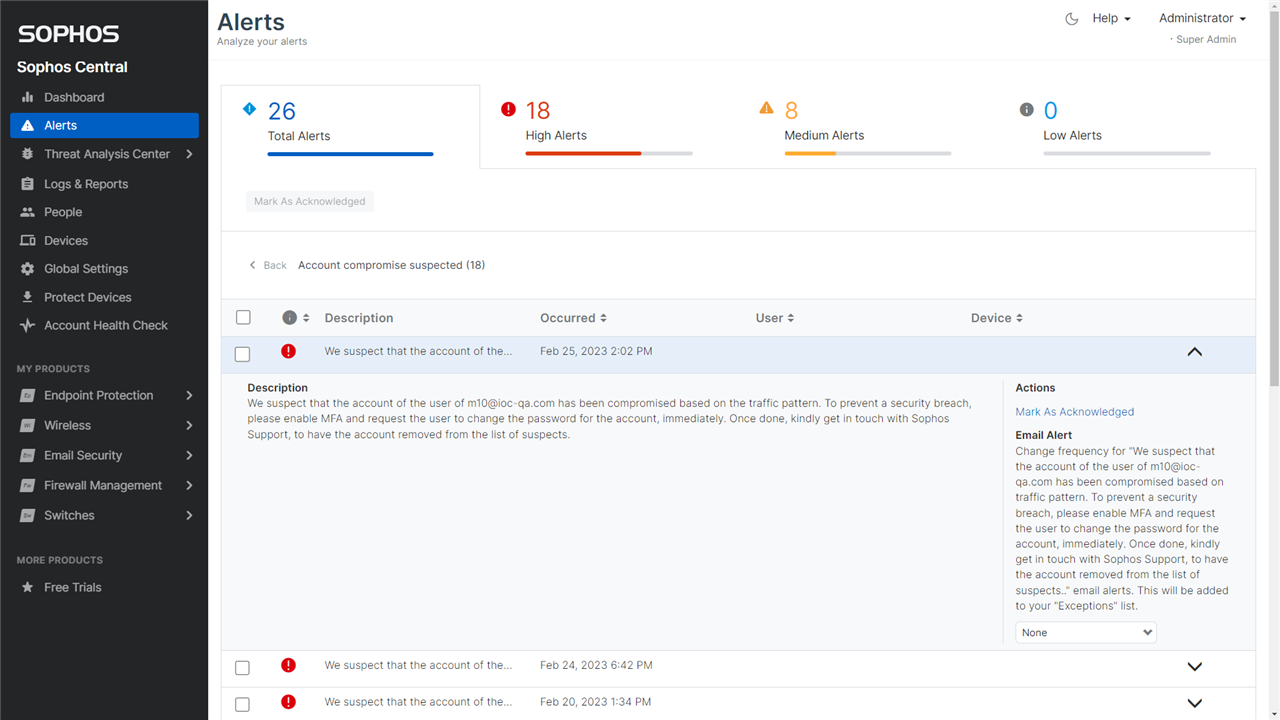Image resolution: width=1280 pixels, height=720 pixels.
Task: Select the Low Alerts tab
Action: click(1126, 126)
